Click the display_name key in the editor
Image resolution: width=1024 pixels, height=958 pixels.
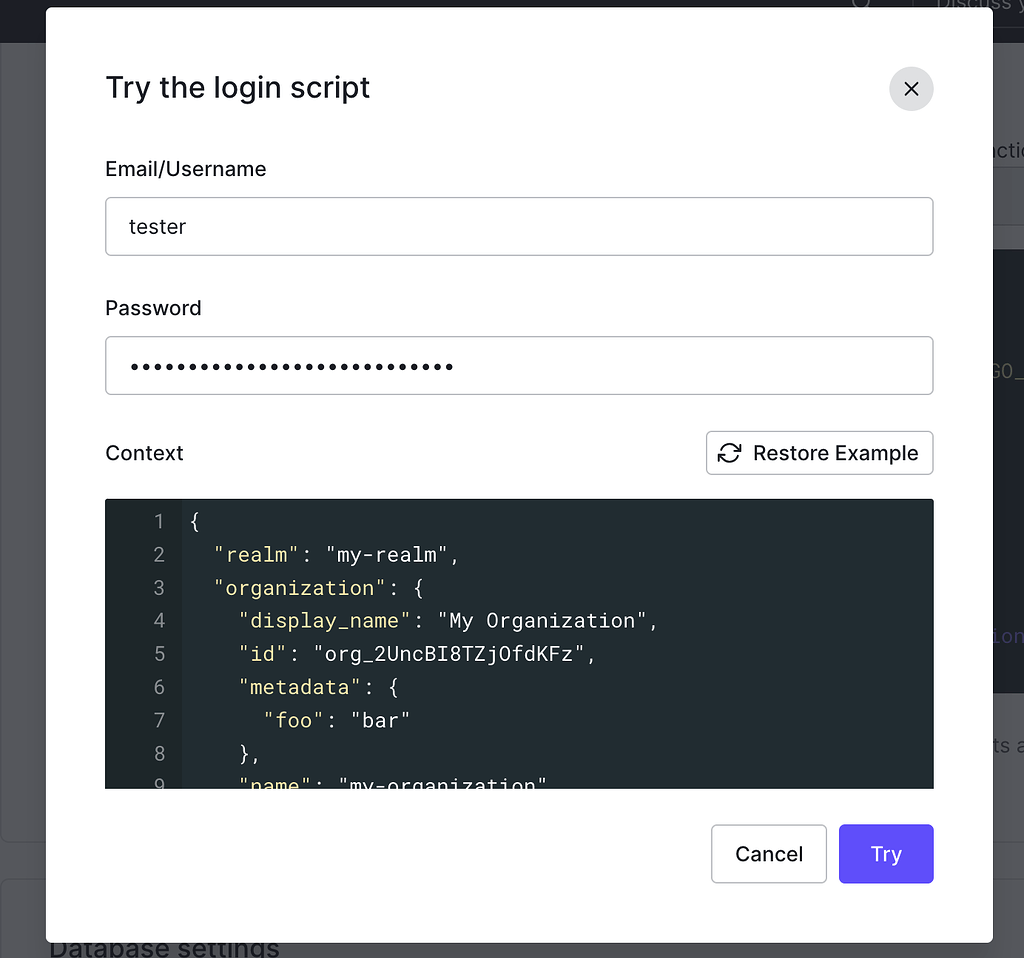pyautogui.click(x=325, y=620)
